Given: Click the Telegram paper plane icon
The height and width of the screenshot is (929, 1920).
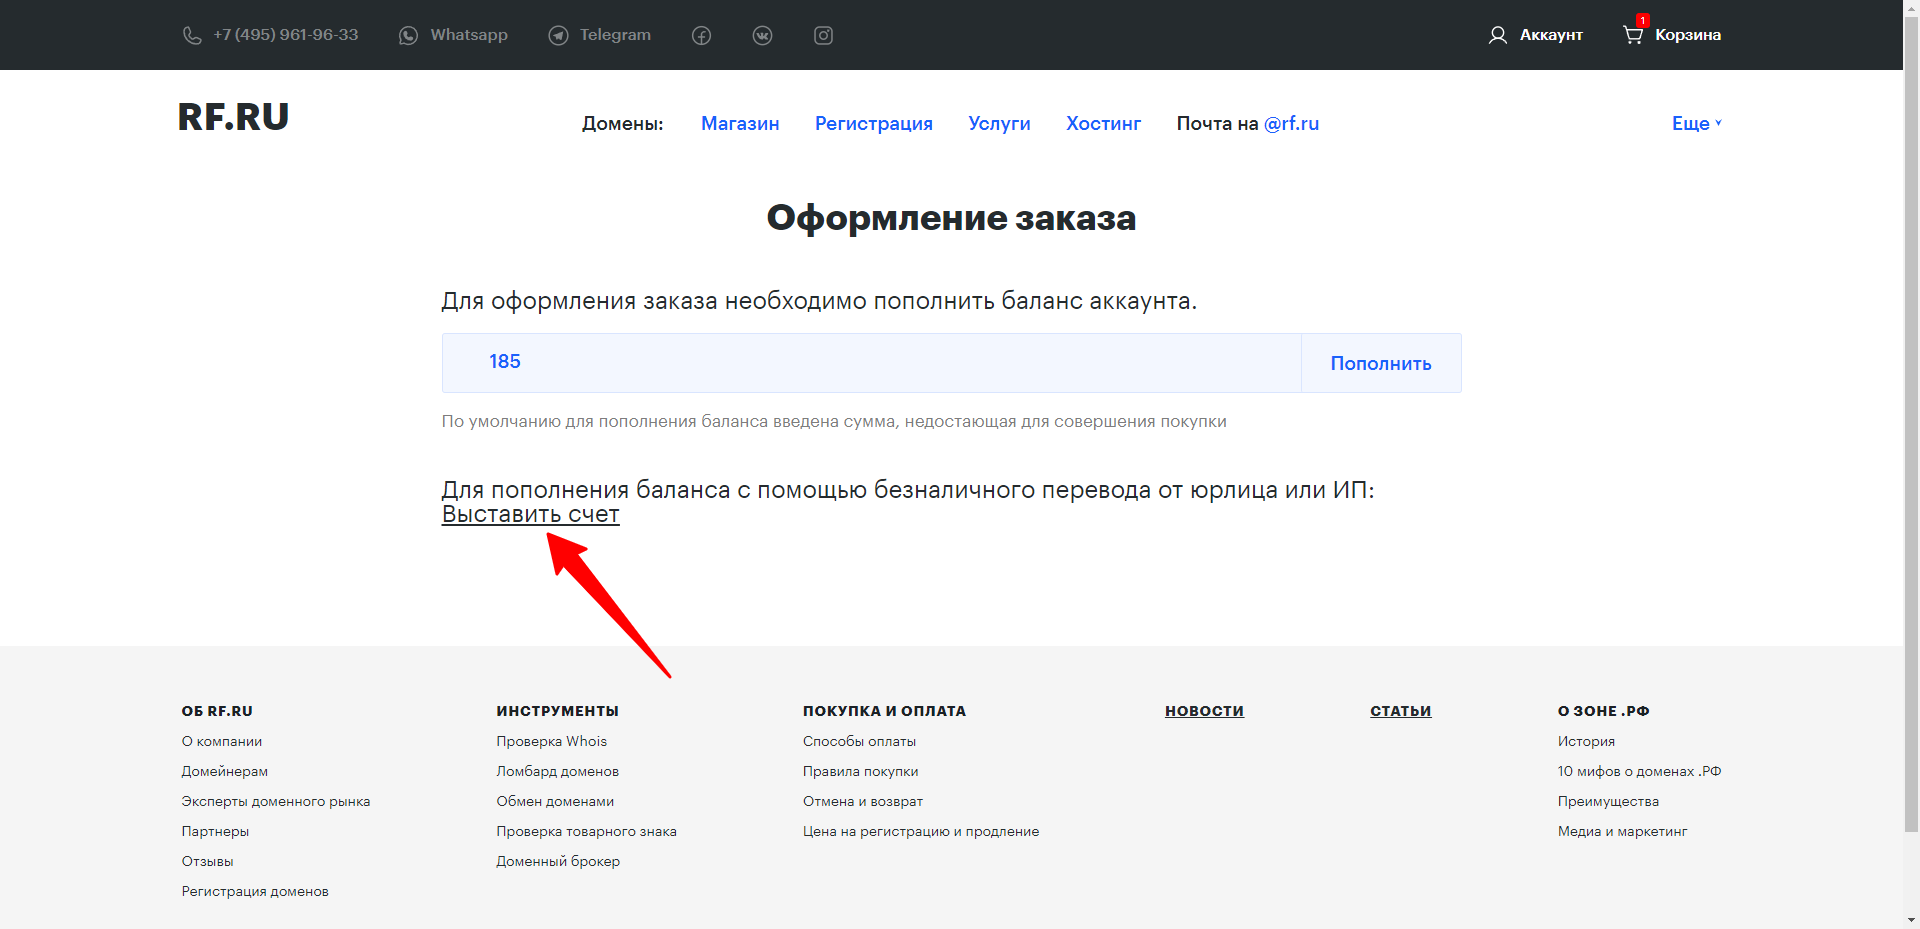Looking at the screenshot, I should click(558, 36).
